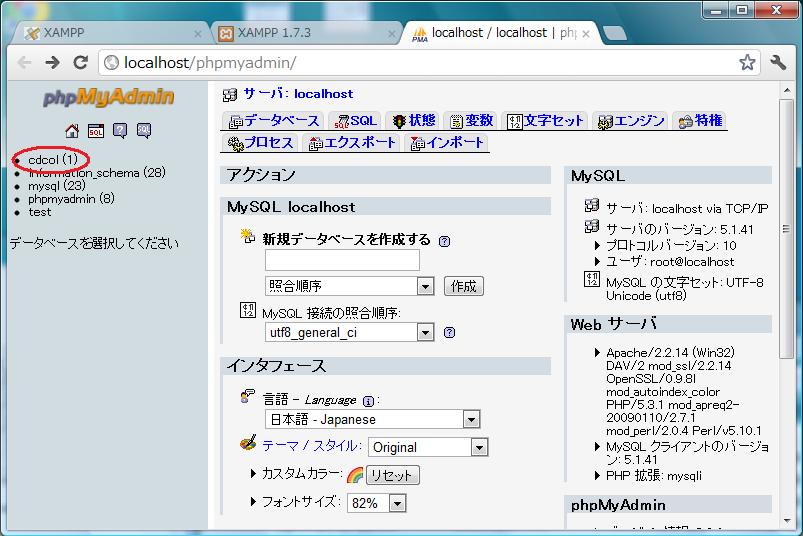Image resolution: width=803 pixels, height=536 pixels.
Task: Expand the PHP 拡張: mysqli item arrow
Action: coord(597,476)
